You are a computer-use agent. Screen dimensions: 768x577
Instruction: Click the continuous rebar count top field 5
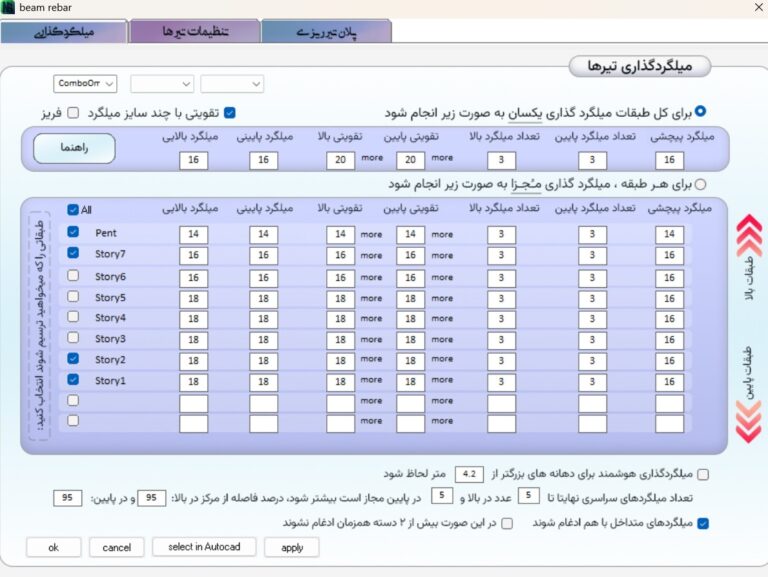tap(528, 496)
